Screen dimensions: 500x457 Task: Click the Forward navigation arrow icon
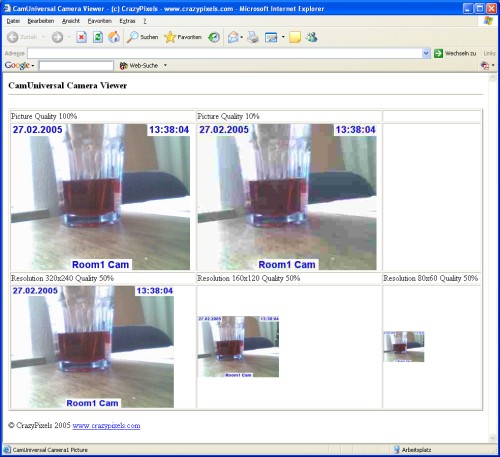[57, 37]
